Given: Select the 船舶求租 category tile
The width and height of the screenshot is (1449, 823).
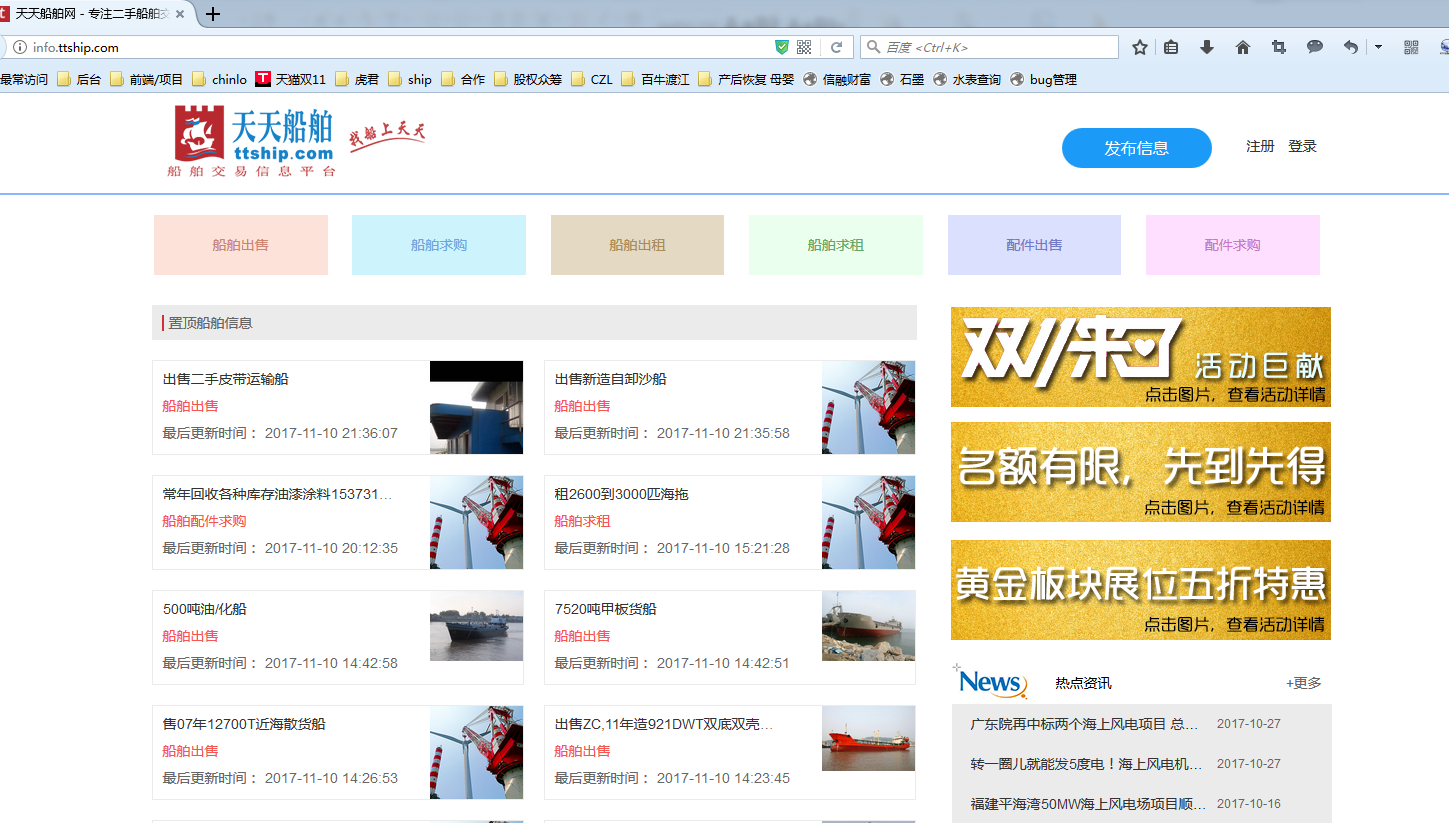Looking at the screenshot, I should pyautogui.click(x=836, y=245).
